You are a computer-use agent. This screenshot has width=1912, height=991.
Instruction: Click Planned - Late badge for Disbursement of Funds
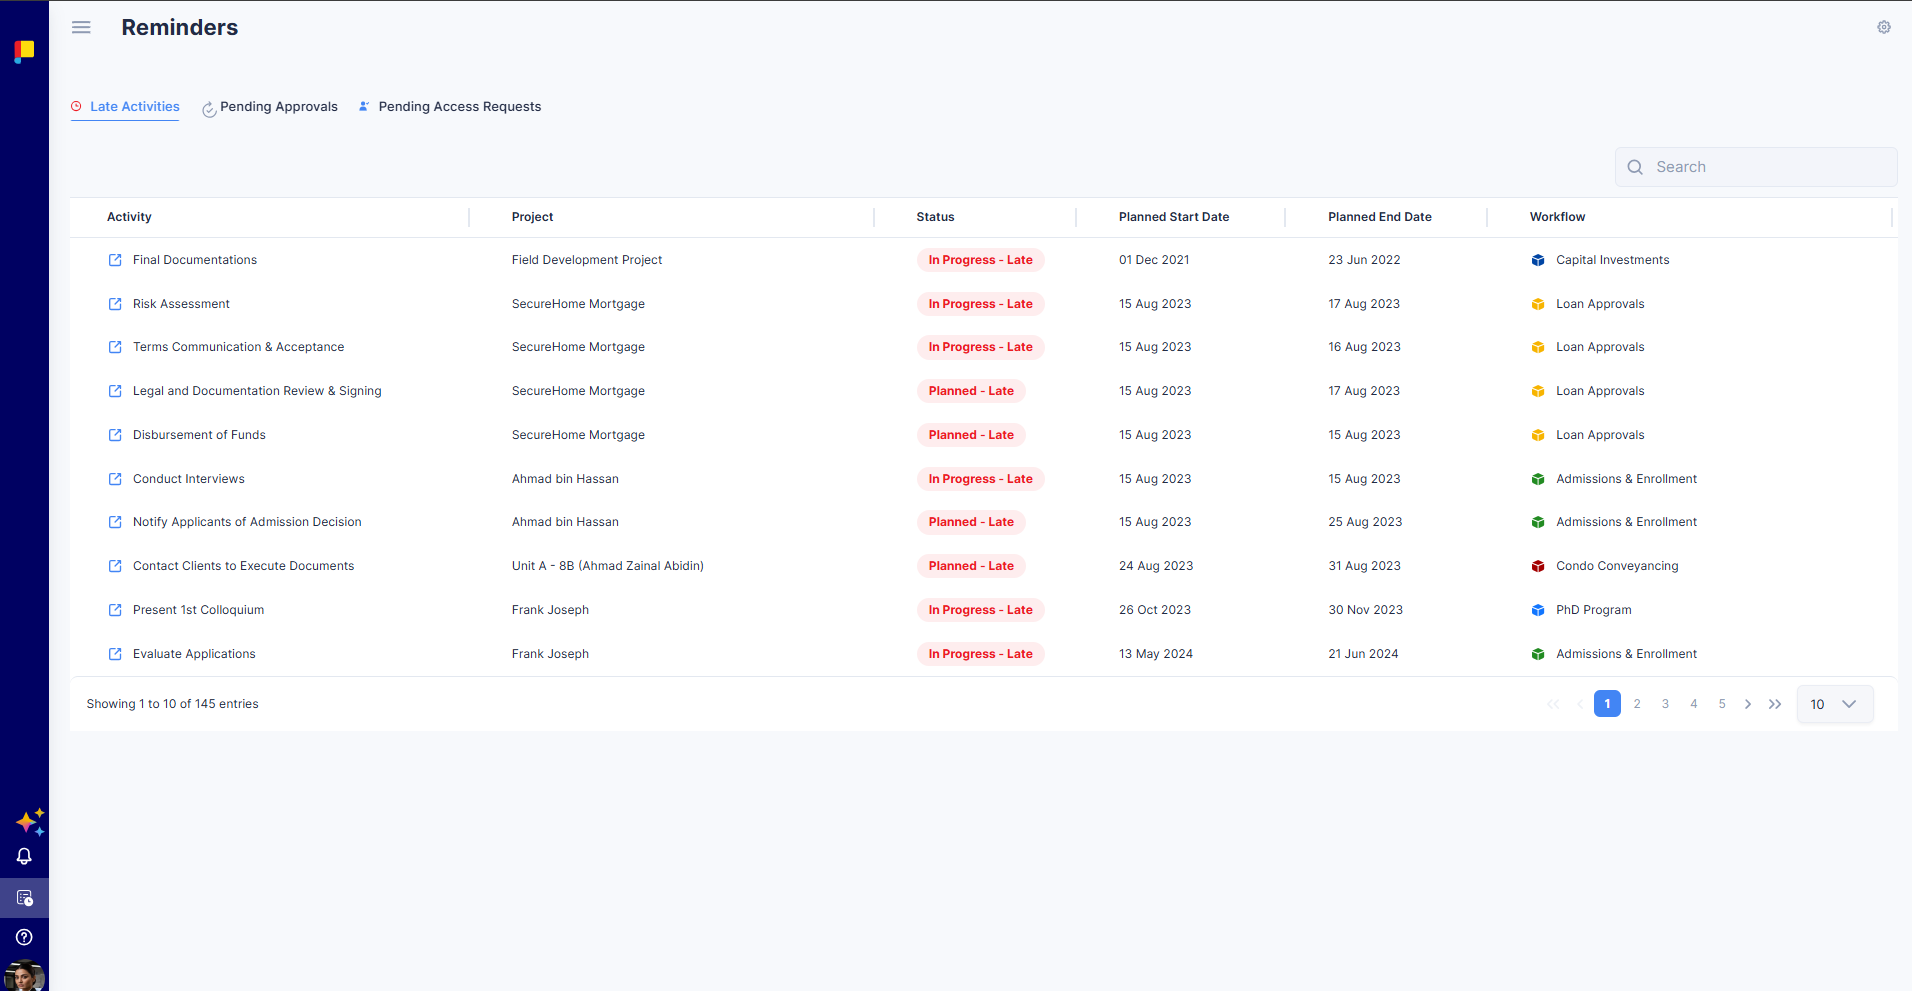971,435
